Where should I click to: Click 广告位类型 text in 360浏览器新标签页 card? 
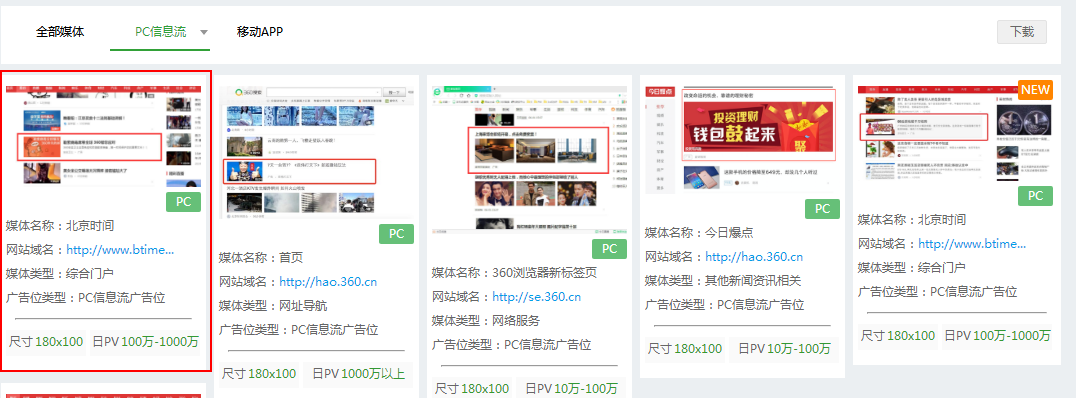coord(511,344)
